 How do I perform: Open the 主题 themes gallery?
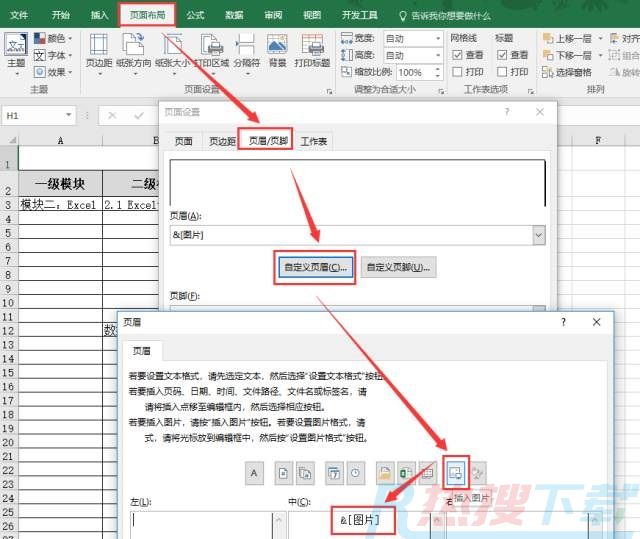pos(16,54)
